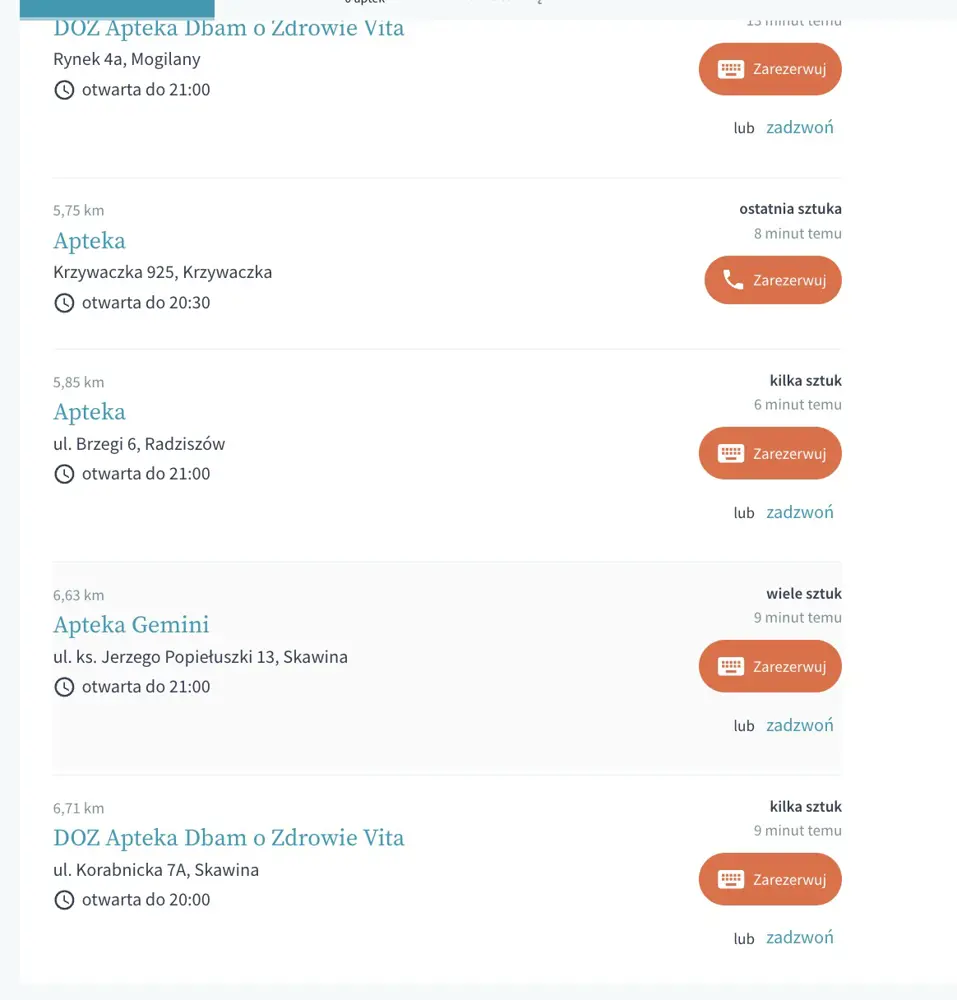This screenshot has height=1000, width=957.
Task: Select zadzwoń link for Radziszów pharmacy
Action: tap(800, 512)
